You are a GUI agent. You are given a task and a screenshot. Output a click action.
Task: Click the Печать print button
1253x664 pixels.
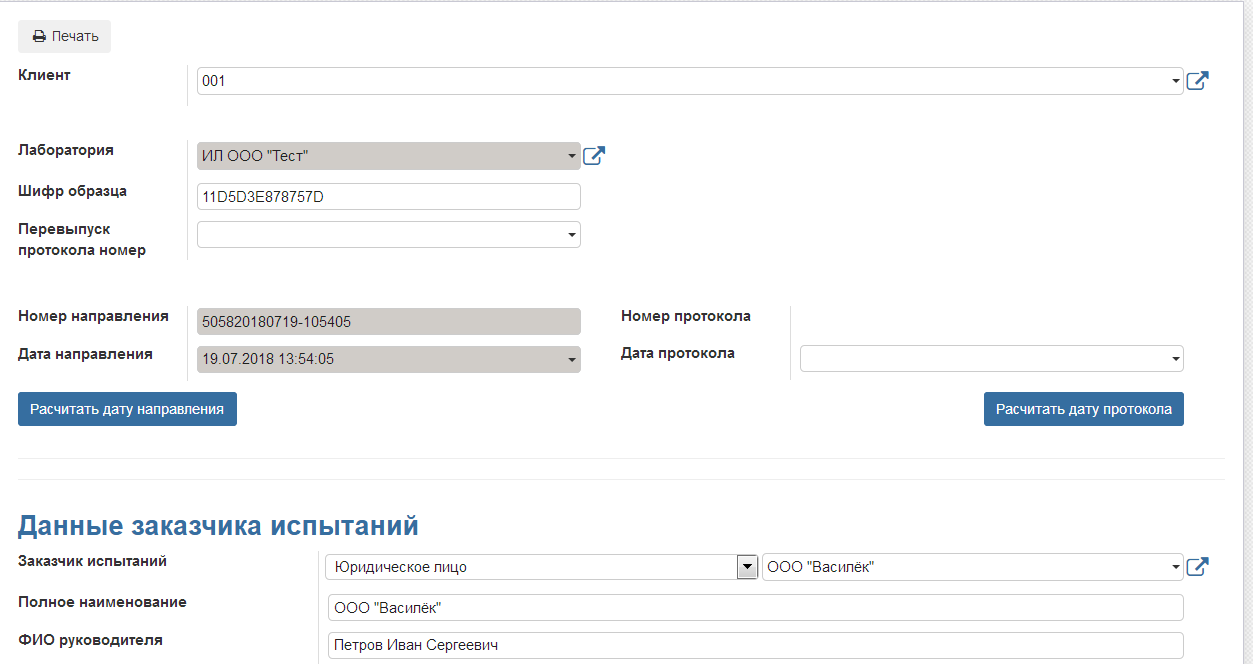65,37
